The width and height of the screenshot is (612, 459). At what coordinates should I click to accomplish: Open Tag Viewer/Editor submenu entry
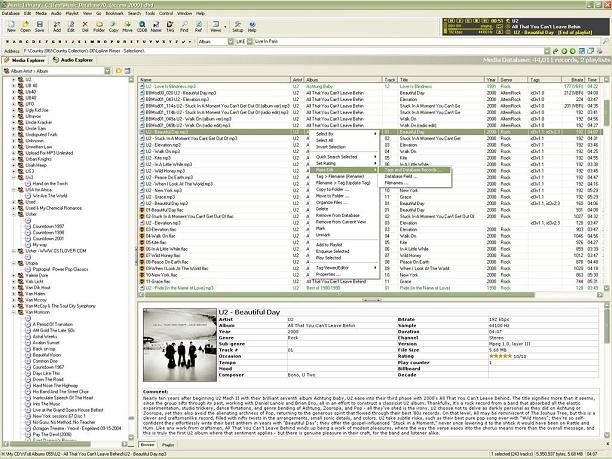(344, 268)
